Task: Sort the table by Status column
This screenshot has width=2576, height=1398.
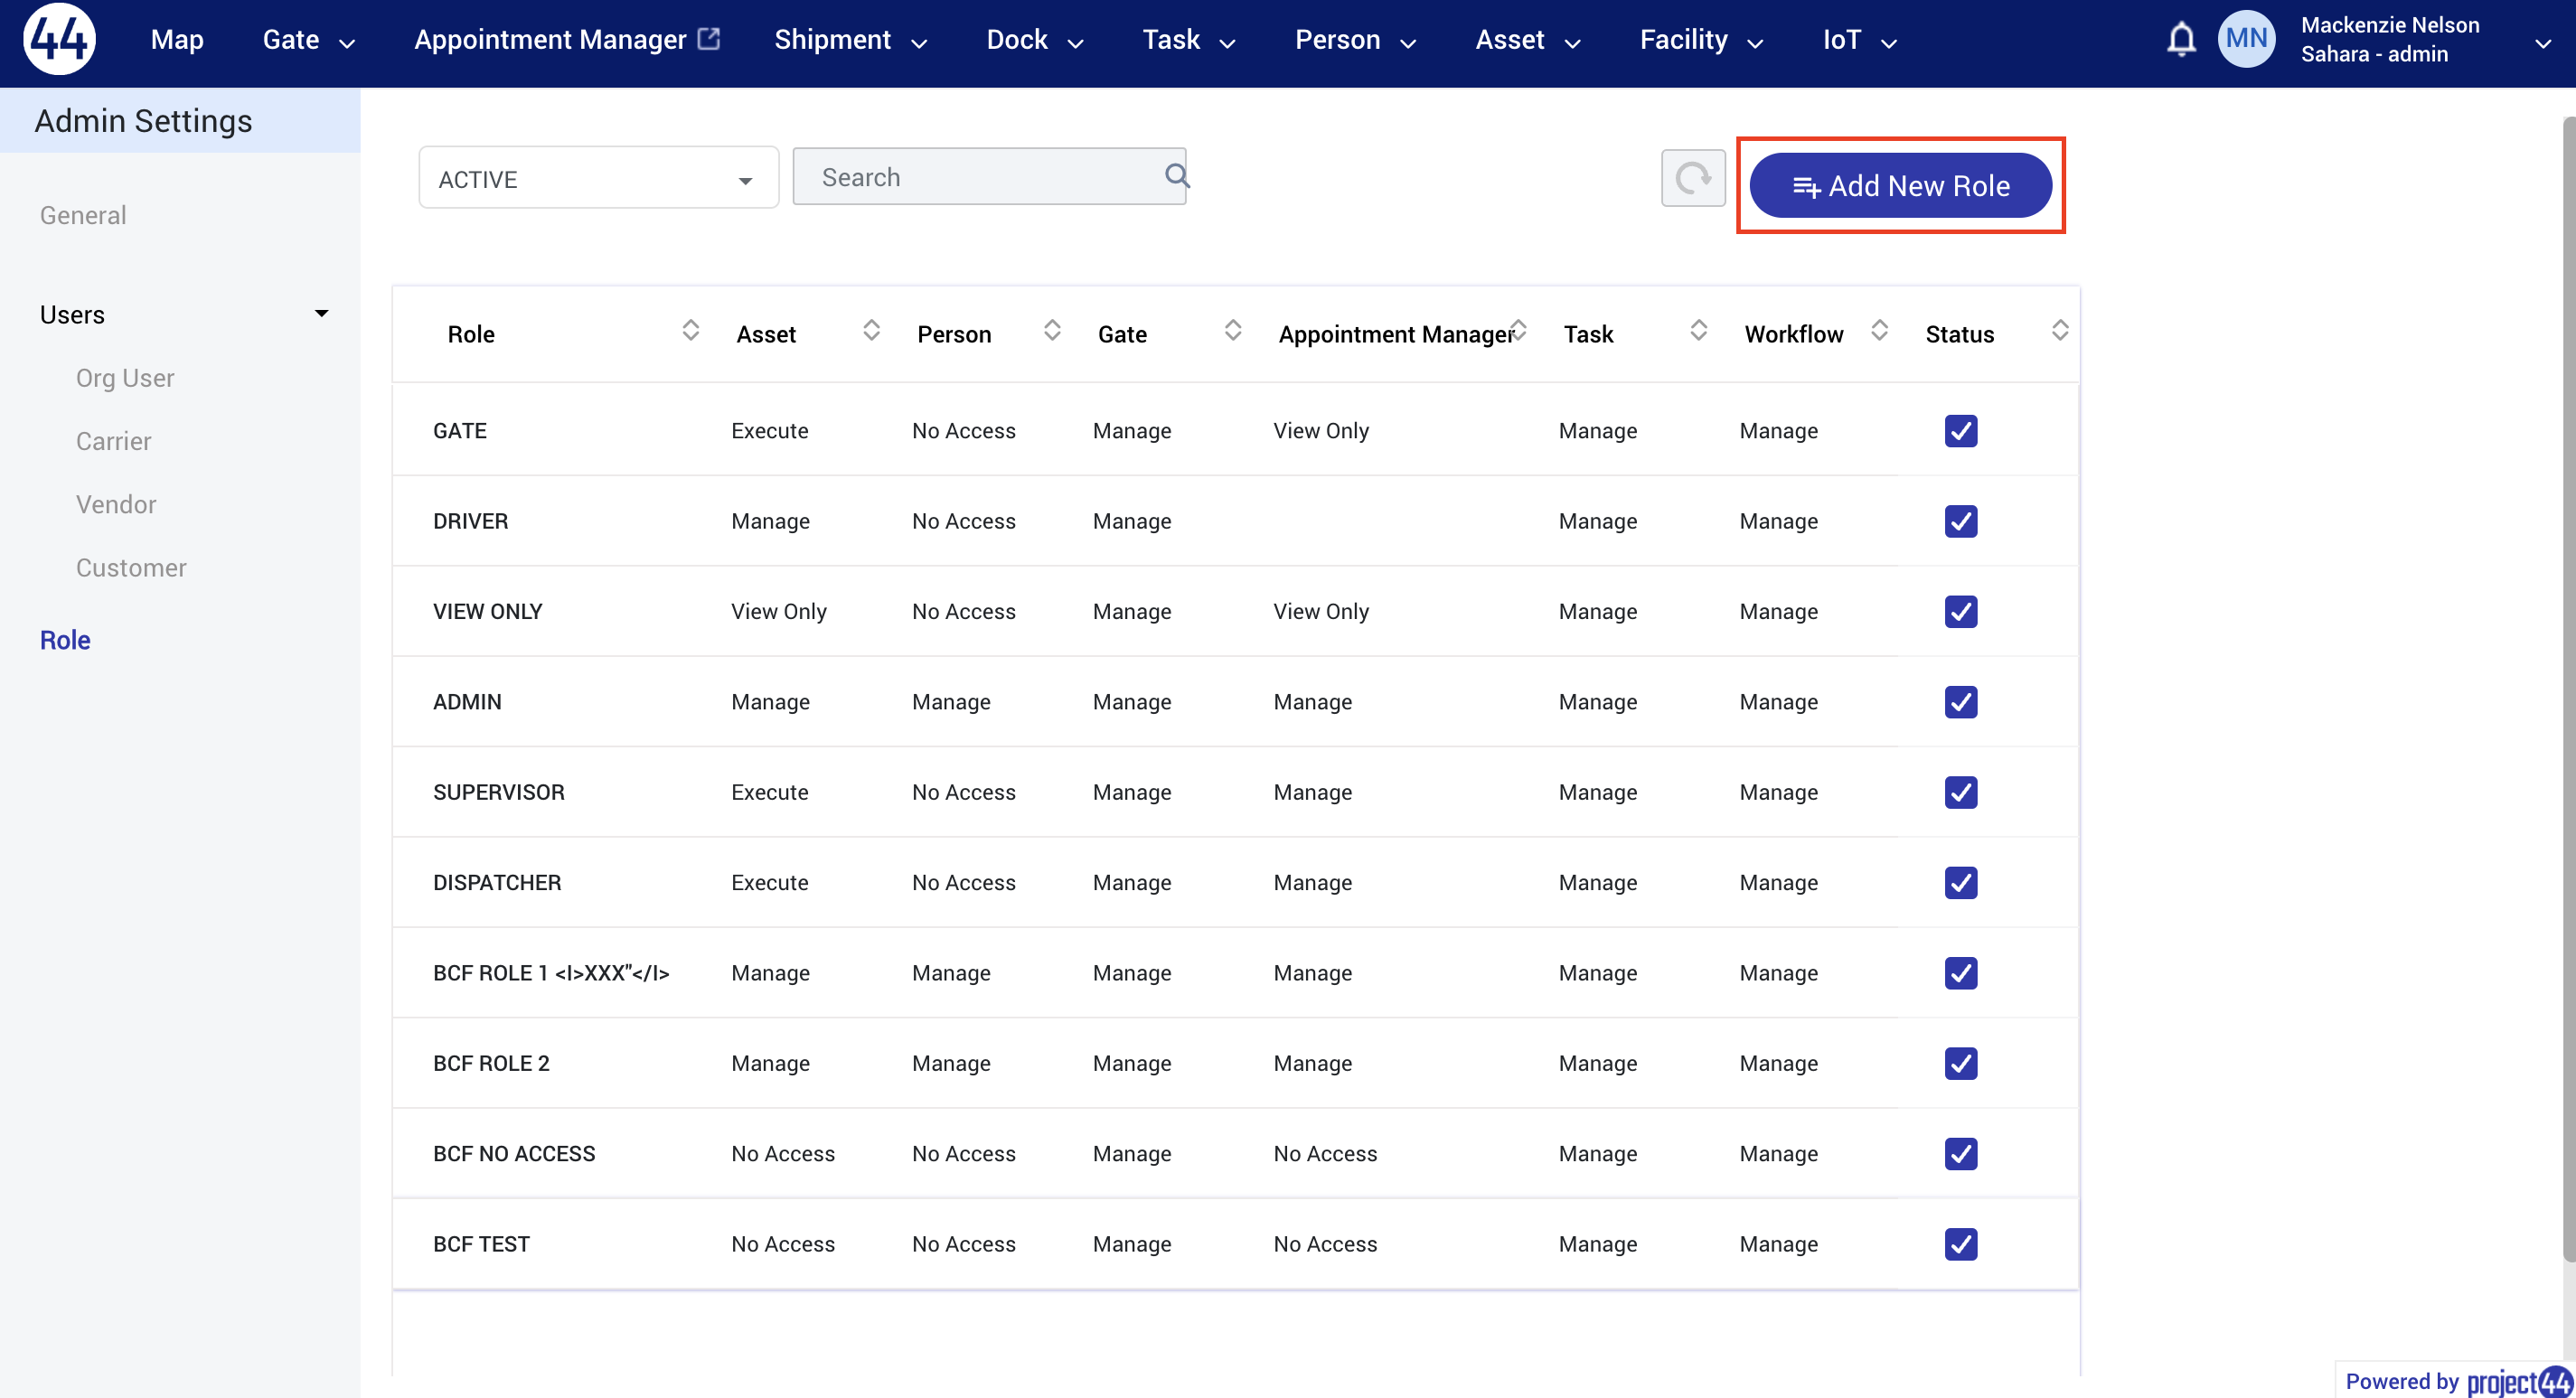Action: (2060, 330)
